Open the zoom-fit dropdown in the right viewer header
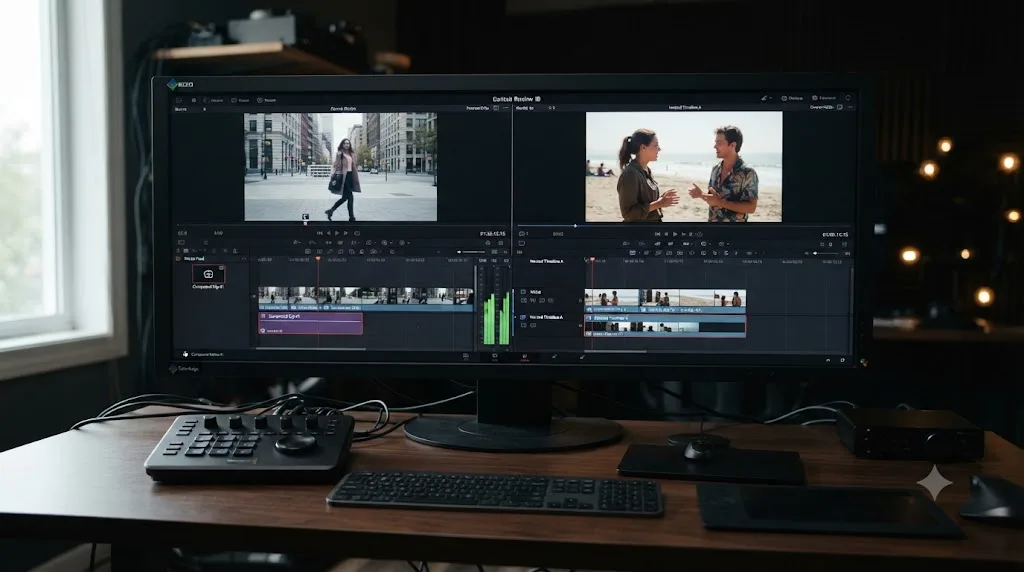1024x572 pixels. [x=823, y=108]
